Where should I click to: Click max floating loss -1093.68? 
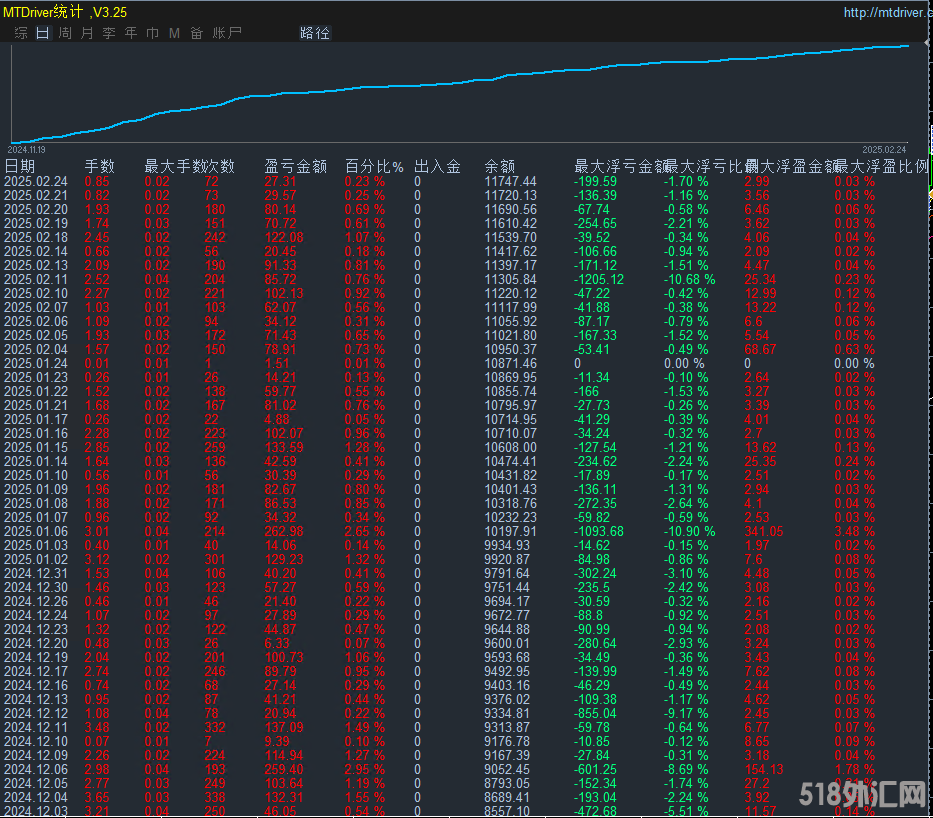(599, 531)
